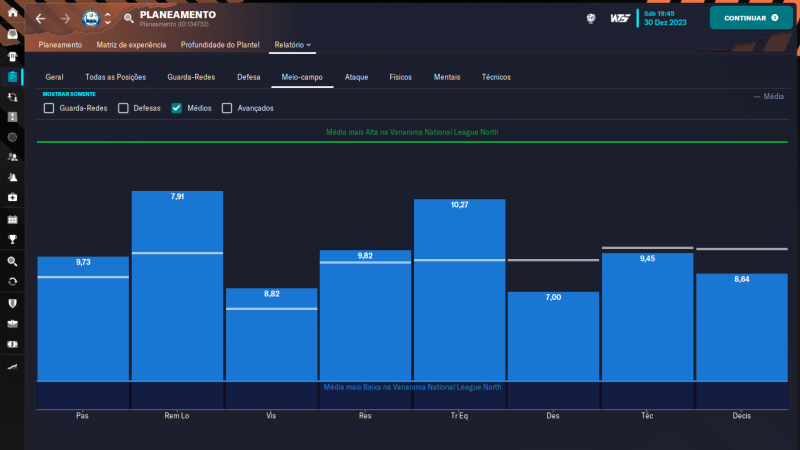Expand the Relatório dropdown menu

(293, 45)
